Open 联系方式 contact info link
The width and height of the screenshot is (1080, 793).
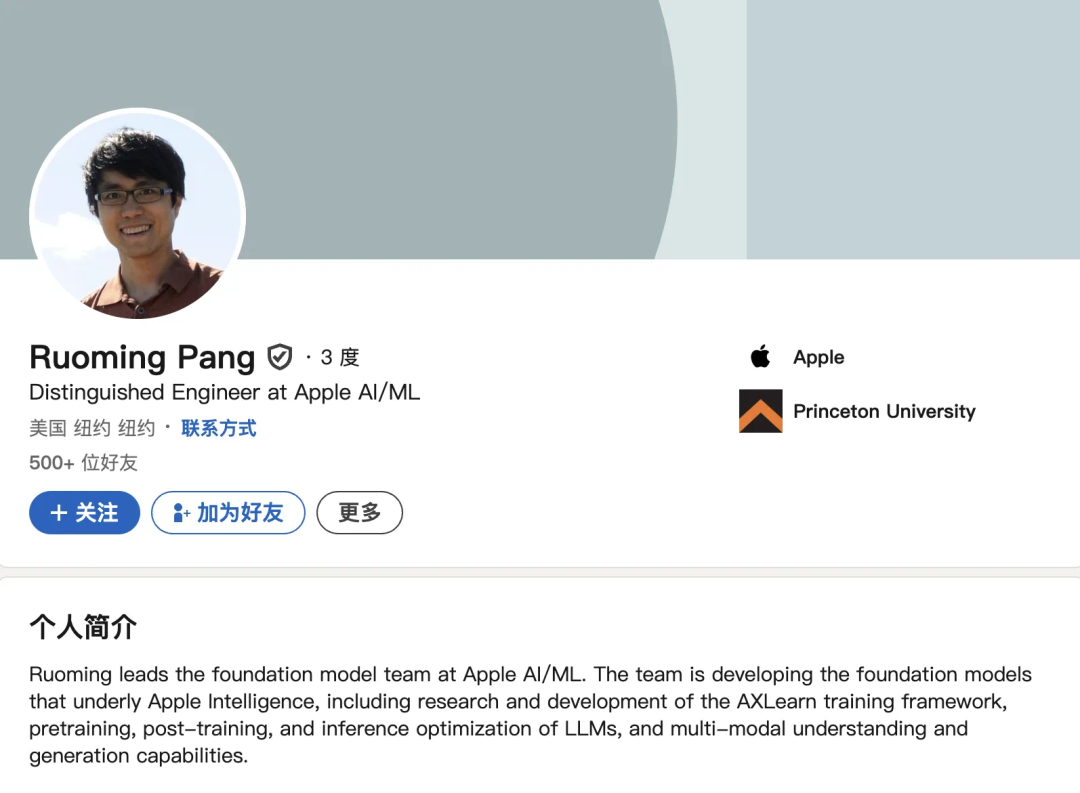click(218, 429)
